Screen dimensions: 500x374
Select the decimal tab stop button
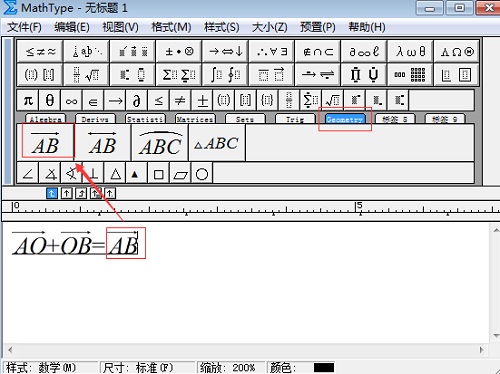point(110,193)
